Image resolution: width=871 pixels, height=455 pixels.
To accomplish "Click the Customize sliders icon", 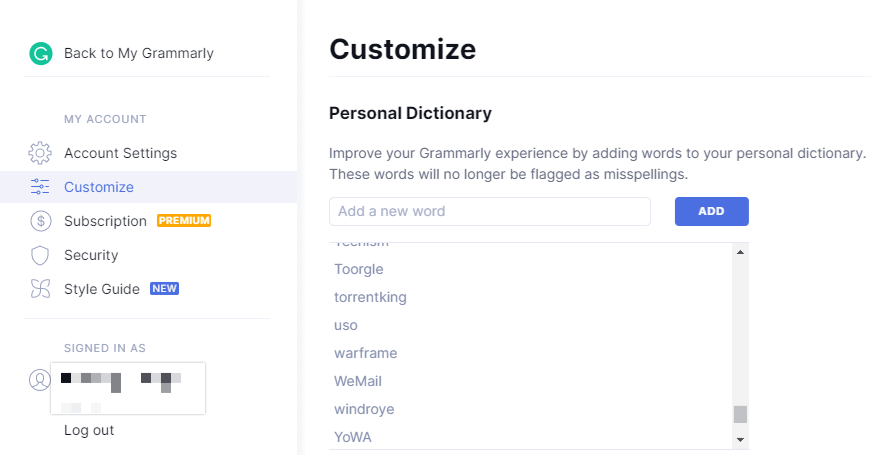I will coord(40,187).
